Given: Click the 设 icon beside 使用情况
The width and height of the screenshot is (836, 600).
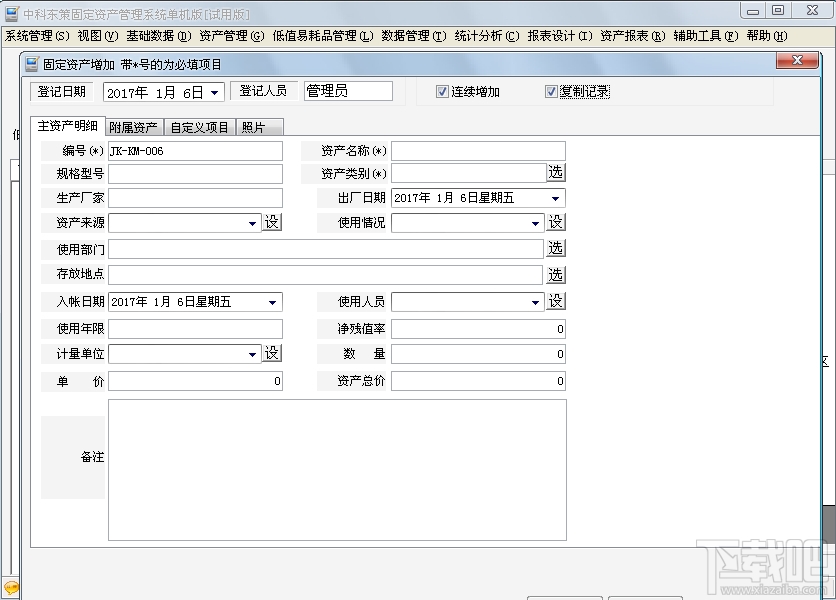Looking at the screenshot, I should click(556, 222).
